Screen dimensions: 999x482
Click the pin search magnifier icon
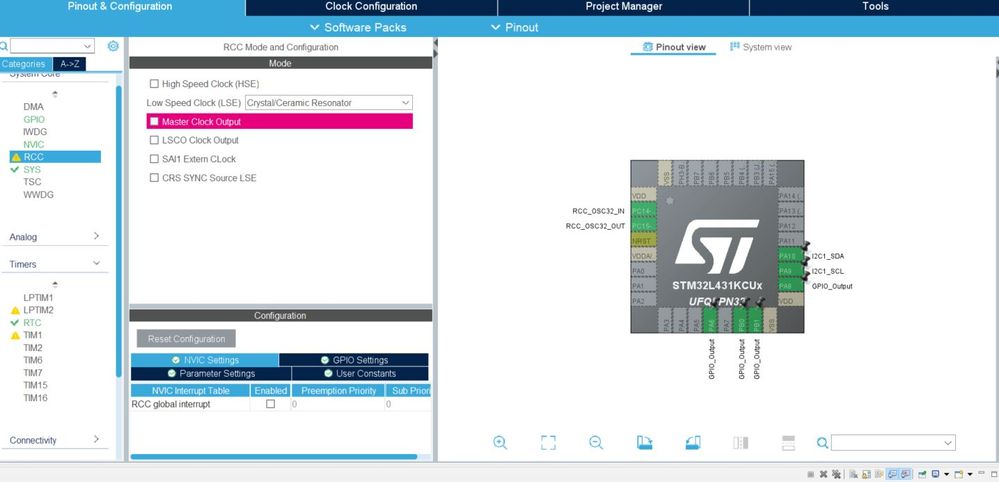coord(823,443)
